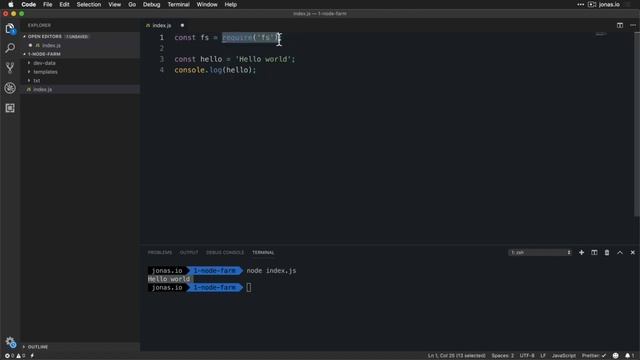Click the 'Hello world' output in the terminal

pos(169,279)
